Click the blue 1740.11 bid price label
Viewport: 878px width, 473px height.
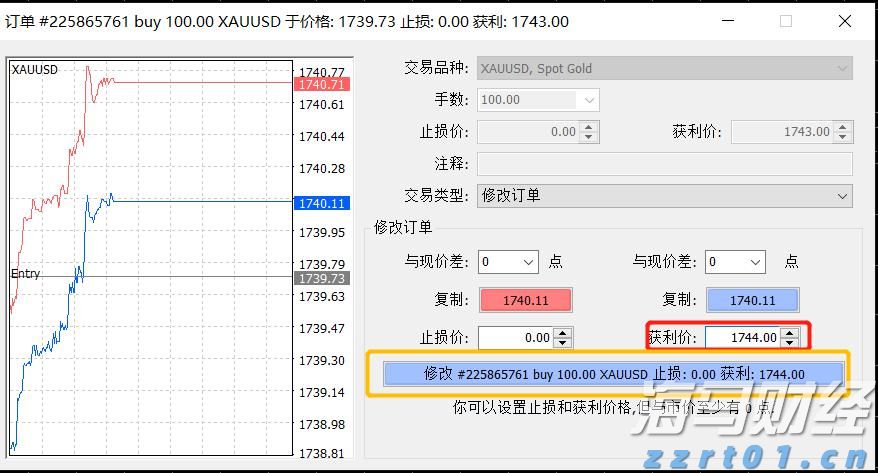322,203
